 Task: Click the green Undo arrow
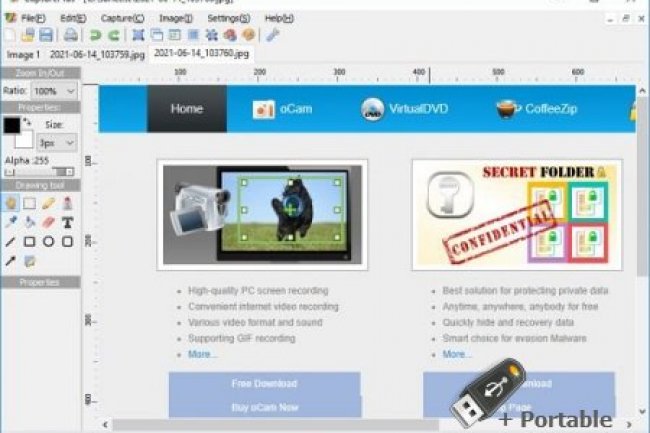(x=96, y=35)
